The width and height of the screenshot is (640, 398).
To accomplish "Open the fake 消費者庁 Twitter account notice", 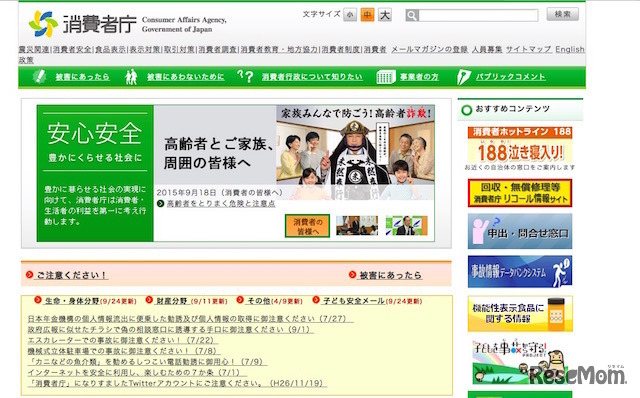I will 177,383.
